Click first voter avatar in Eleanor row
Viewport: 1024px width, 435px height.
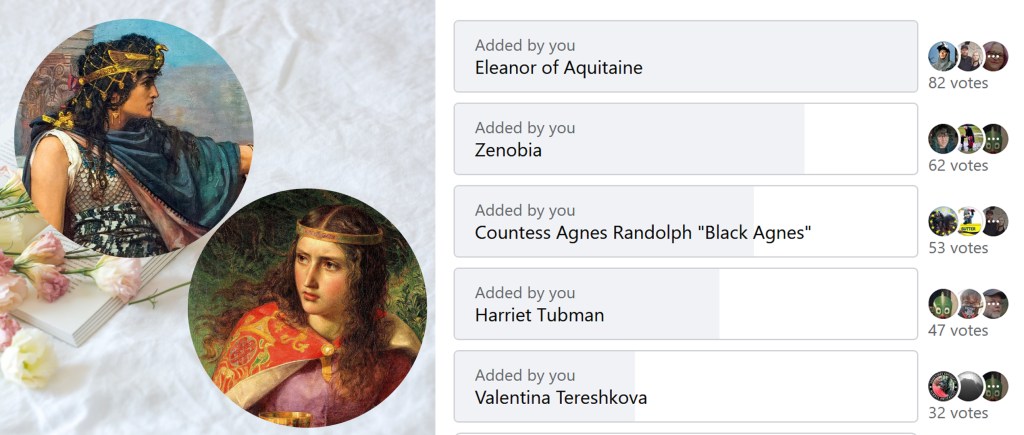click(943, 56)
